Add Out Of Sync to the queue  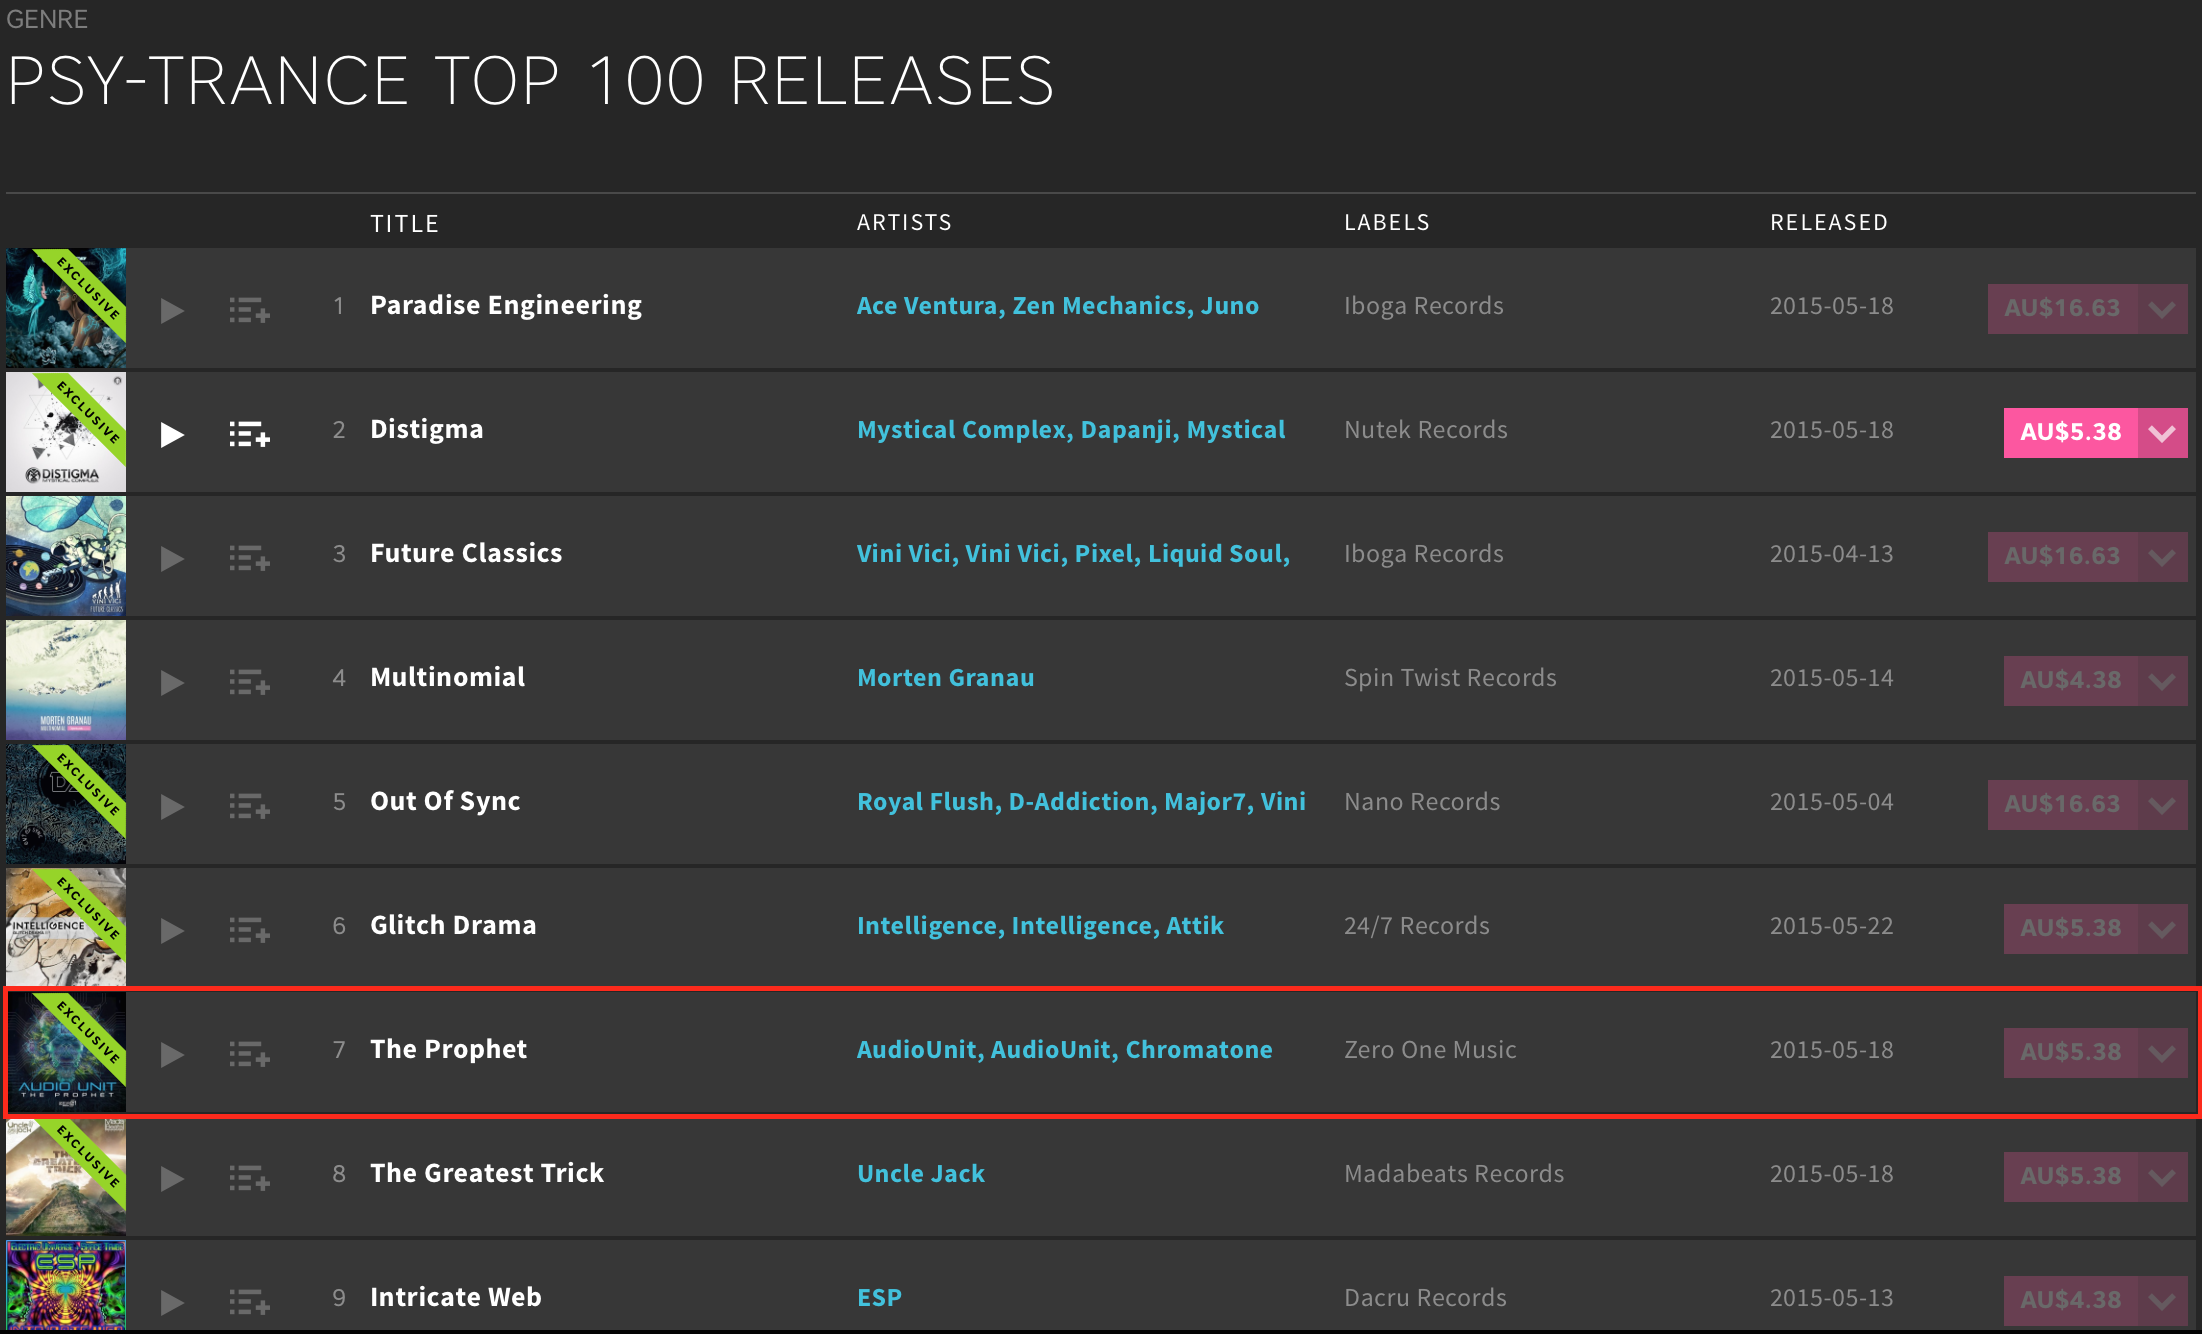(249, 806)
